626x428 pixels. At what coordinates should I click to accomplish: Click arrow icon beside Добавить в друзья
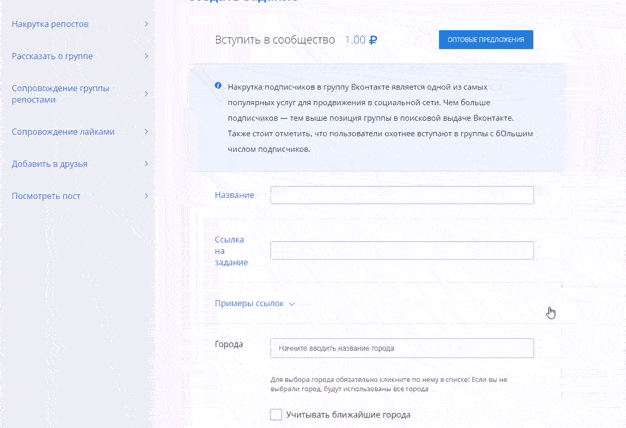point(146,163)
